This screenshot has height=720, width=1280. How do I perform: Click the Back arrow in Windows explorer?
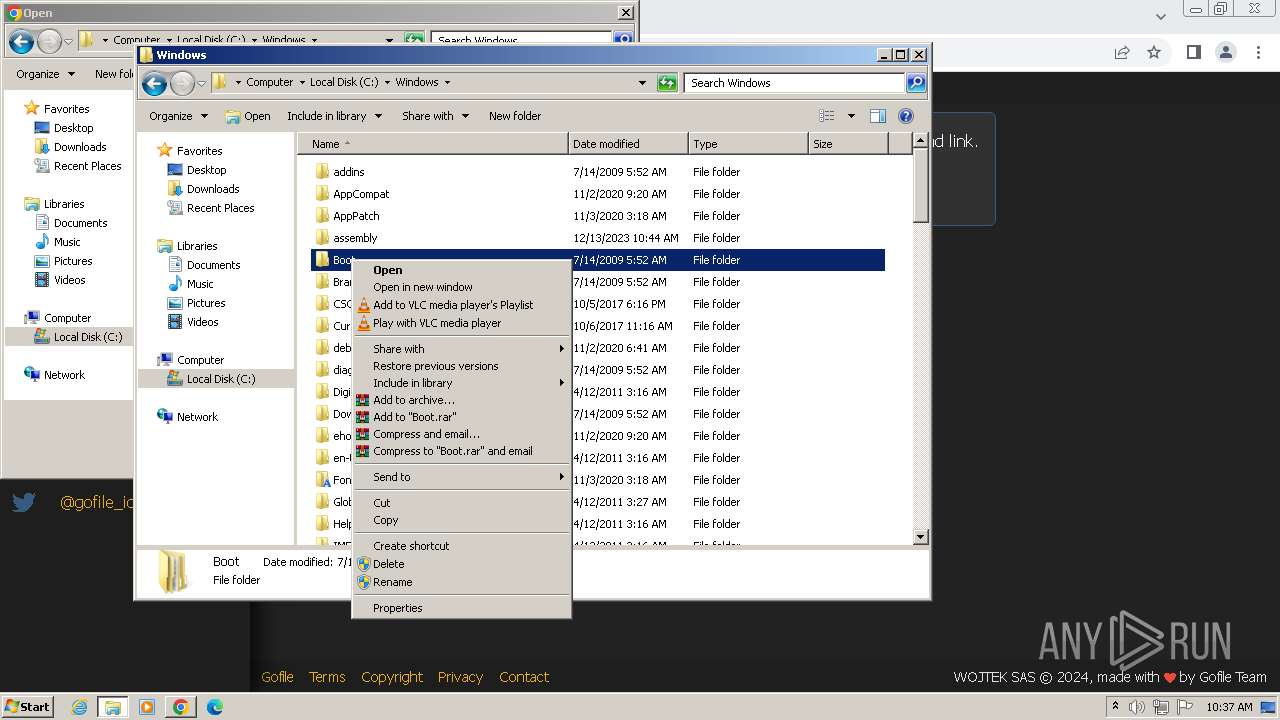pos(154,83)
